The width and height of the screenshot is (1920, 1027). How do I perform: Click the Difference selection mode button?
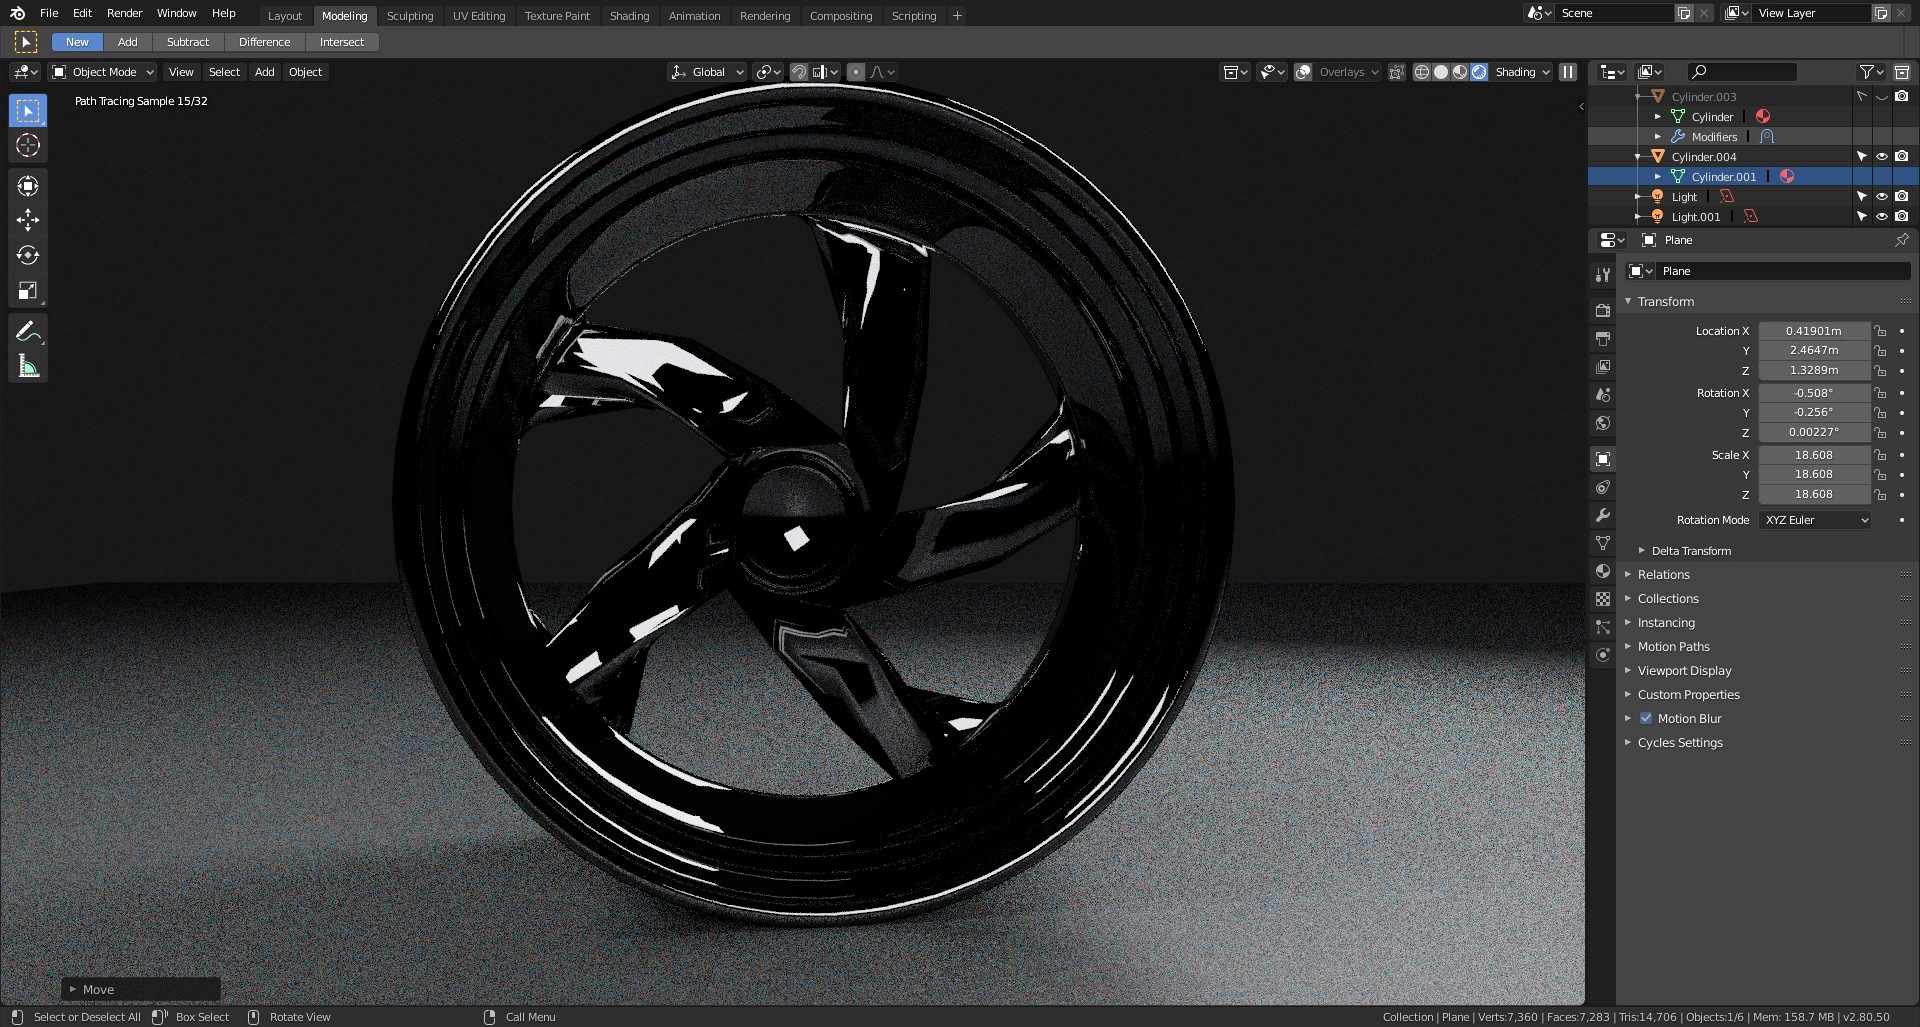click(x=264, y=42)
